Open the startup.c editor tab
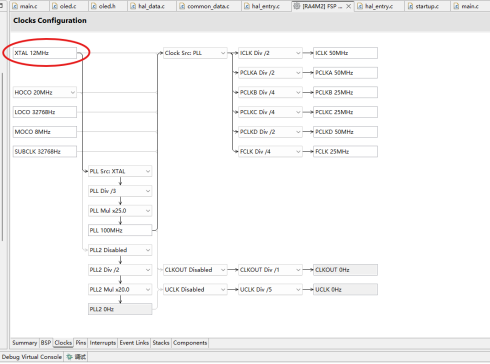Screen dimensions: 490x364 pos(427,6)
